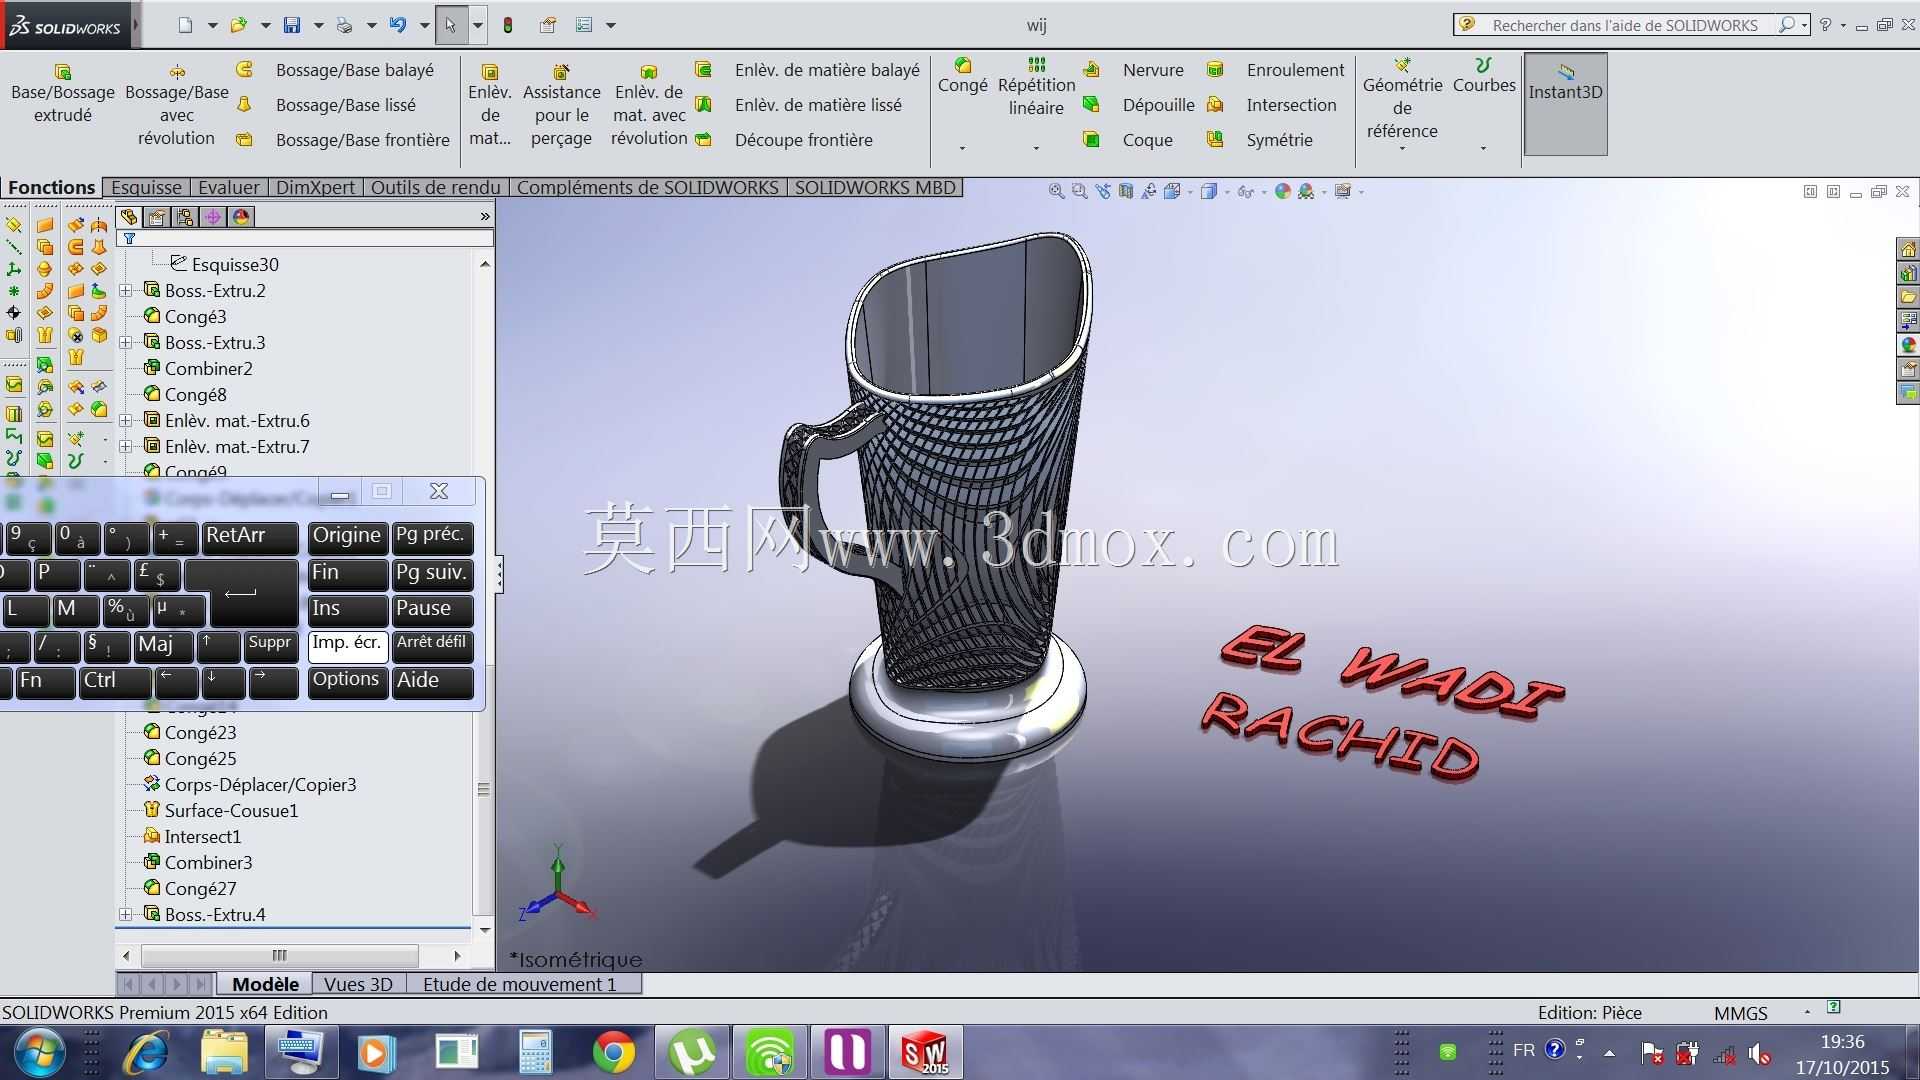Switch to the Esquisse tab
The height and width of the screenshot is (1080, 1920).
(146, 187)
